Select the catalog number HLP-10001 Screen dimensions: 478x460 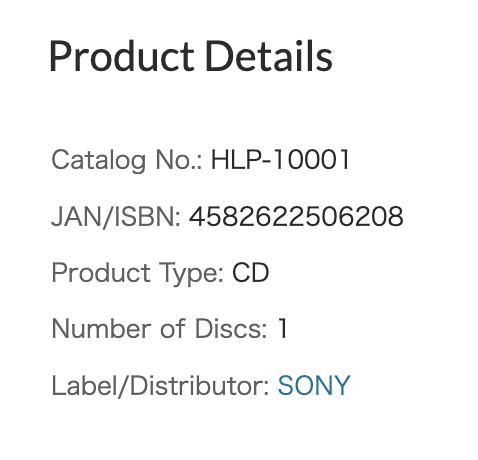coord(280,159)
